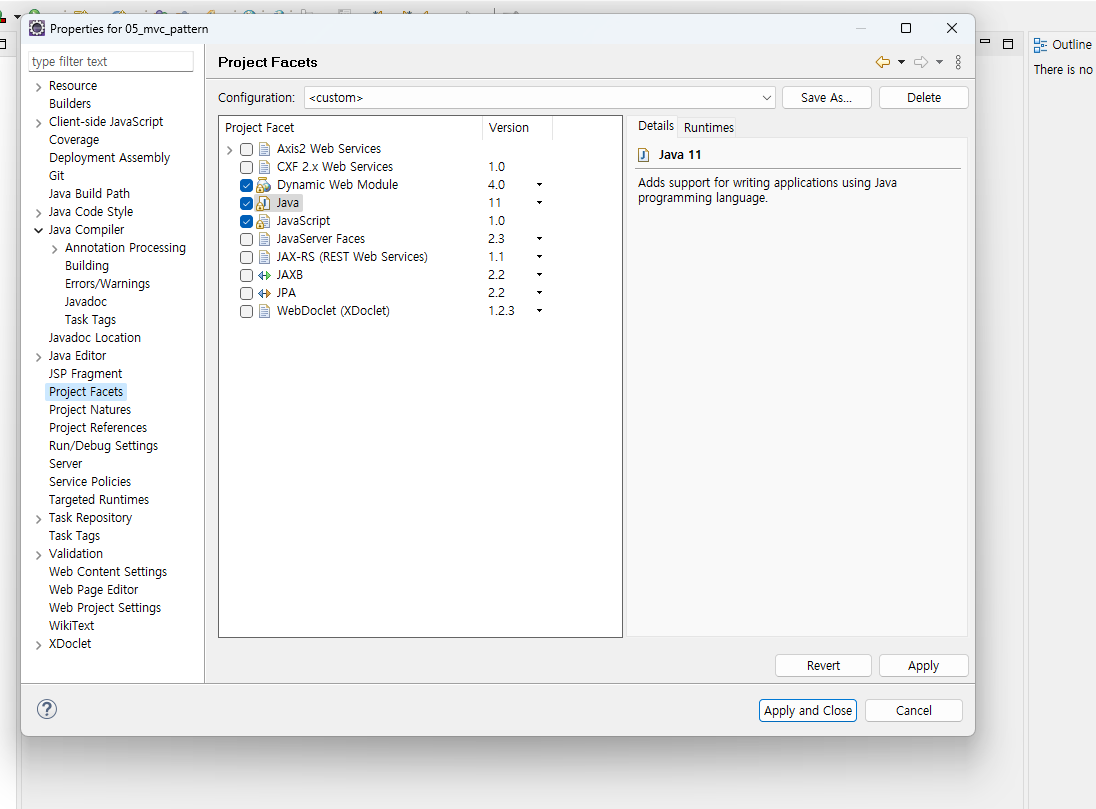The height and width of the screenshot is (809, 1096).
Task: Click the type filter text field
Action: point(111,62)
